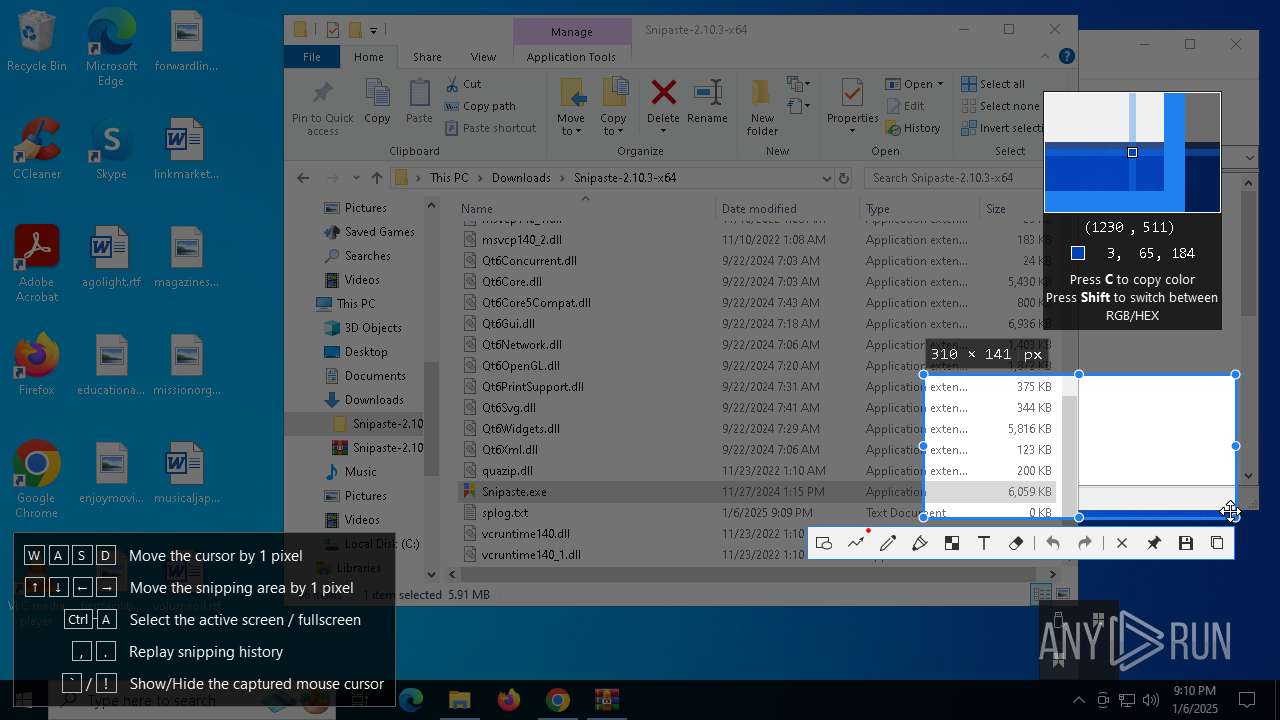Click the Delete red X ribbon icon
The image size is (1280, 720).
tap(663, 93)
